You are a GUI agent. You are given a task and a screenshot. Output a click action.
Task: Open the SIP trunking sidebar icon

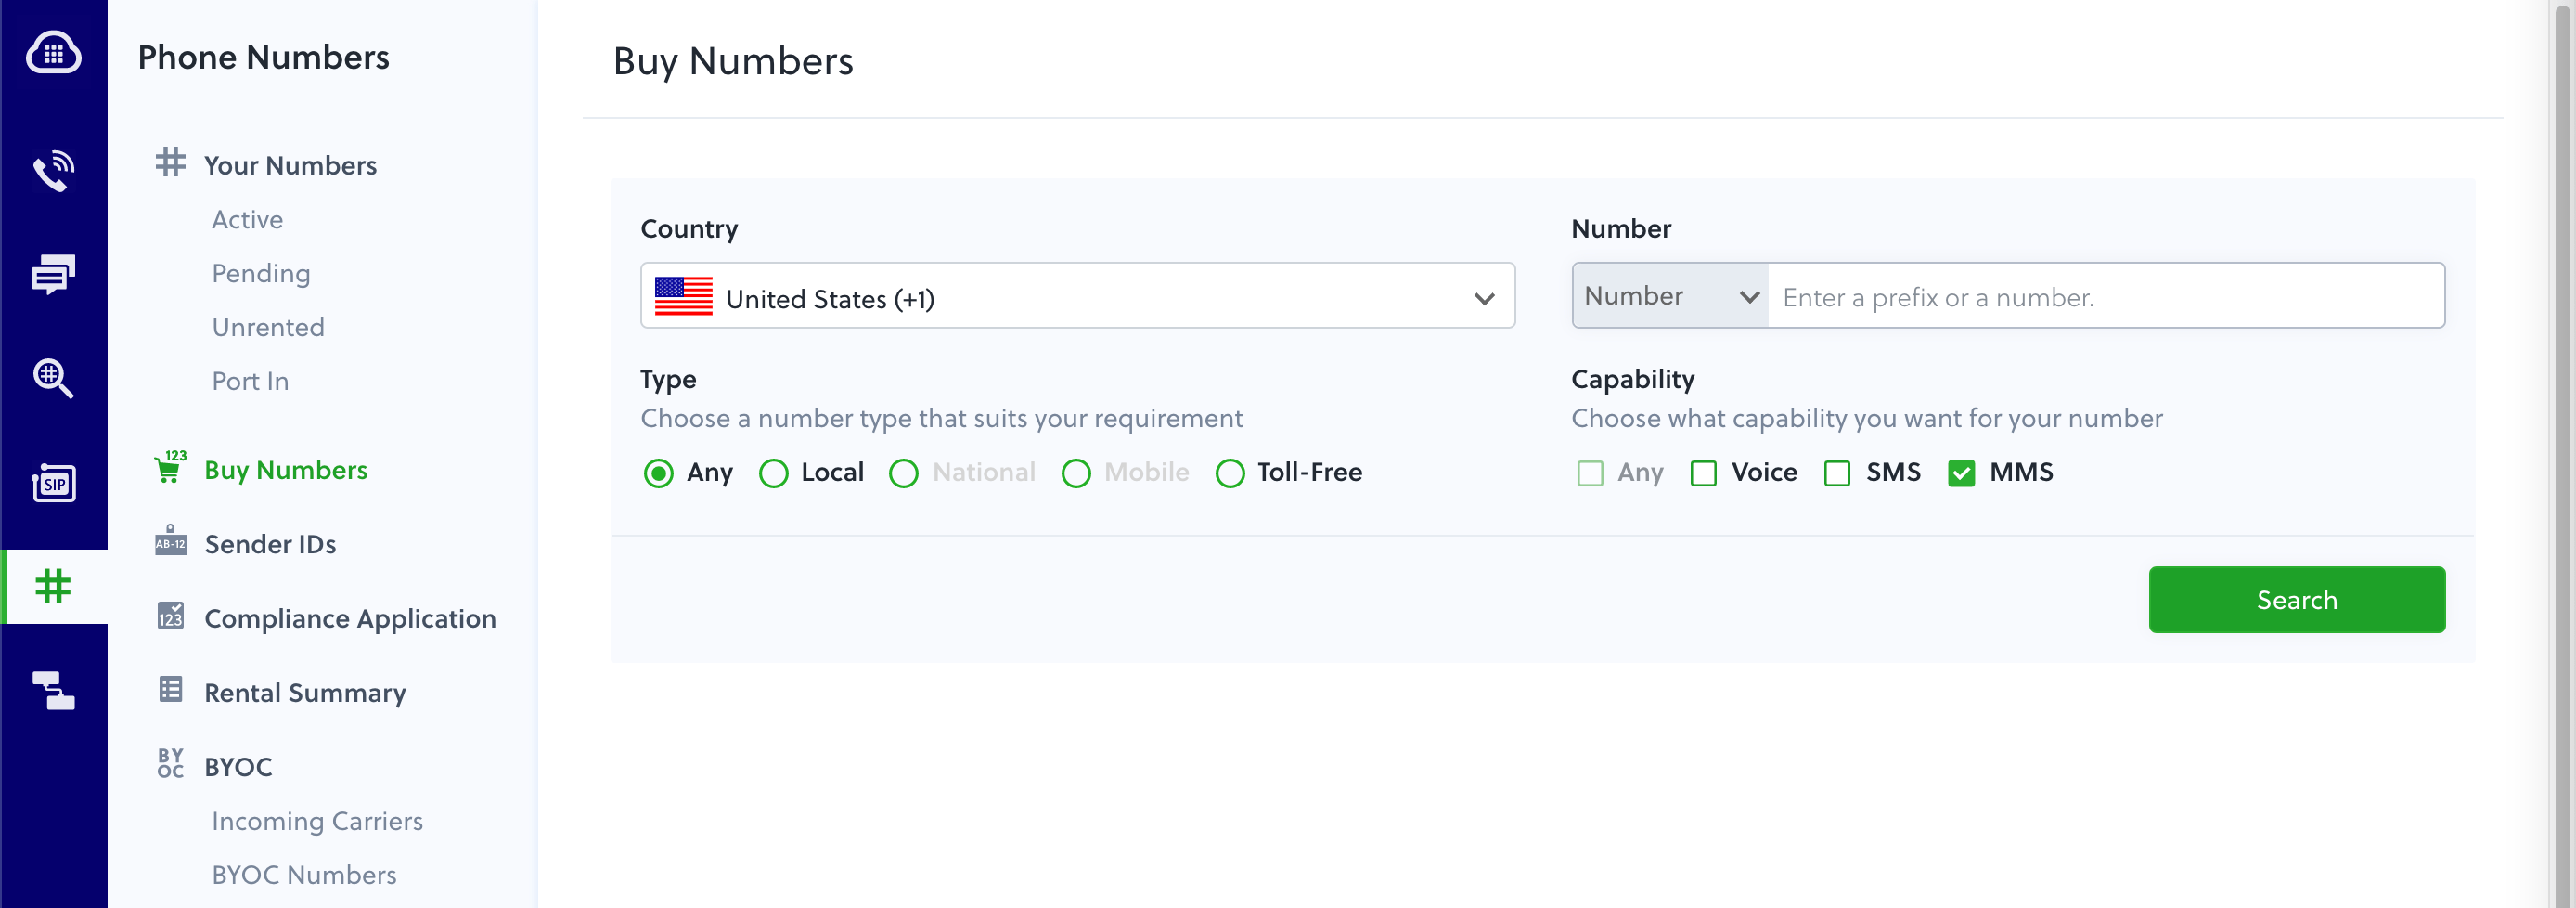[53, 483]
